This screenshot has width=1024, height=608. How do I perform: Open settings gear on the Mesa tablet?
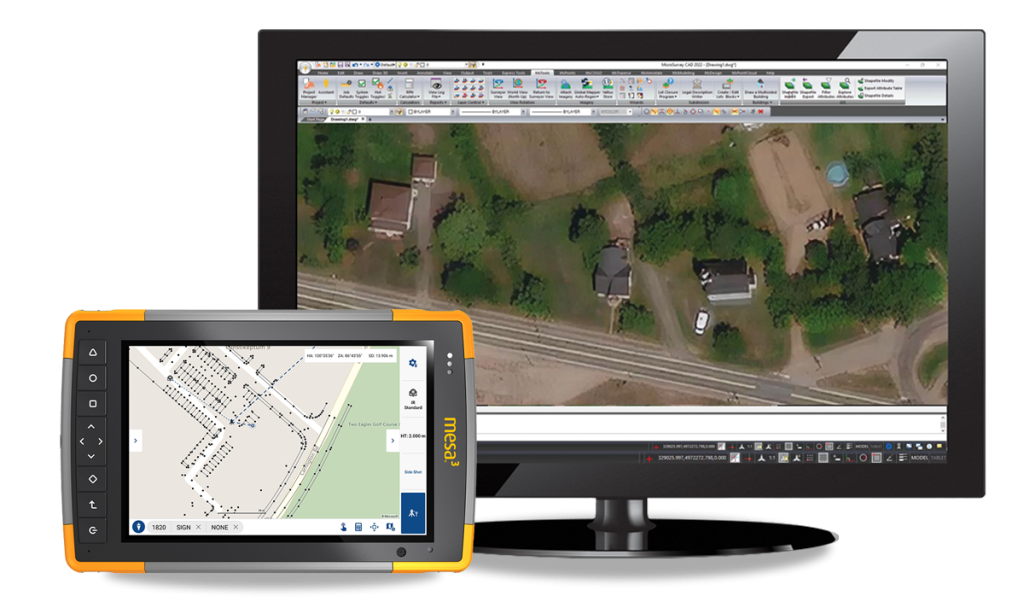coord(412,361)
